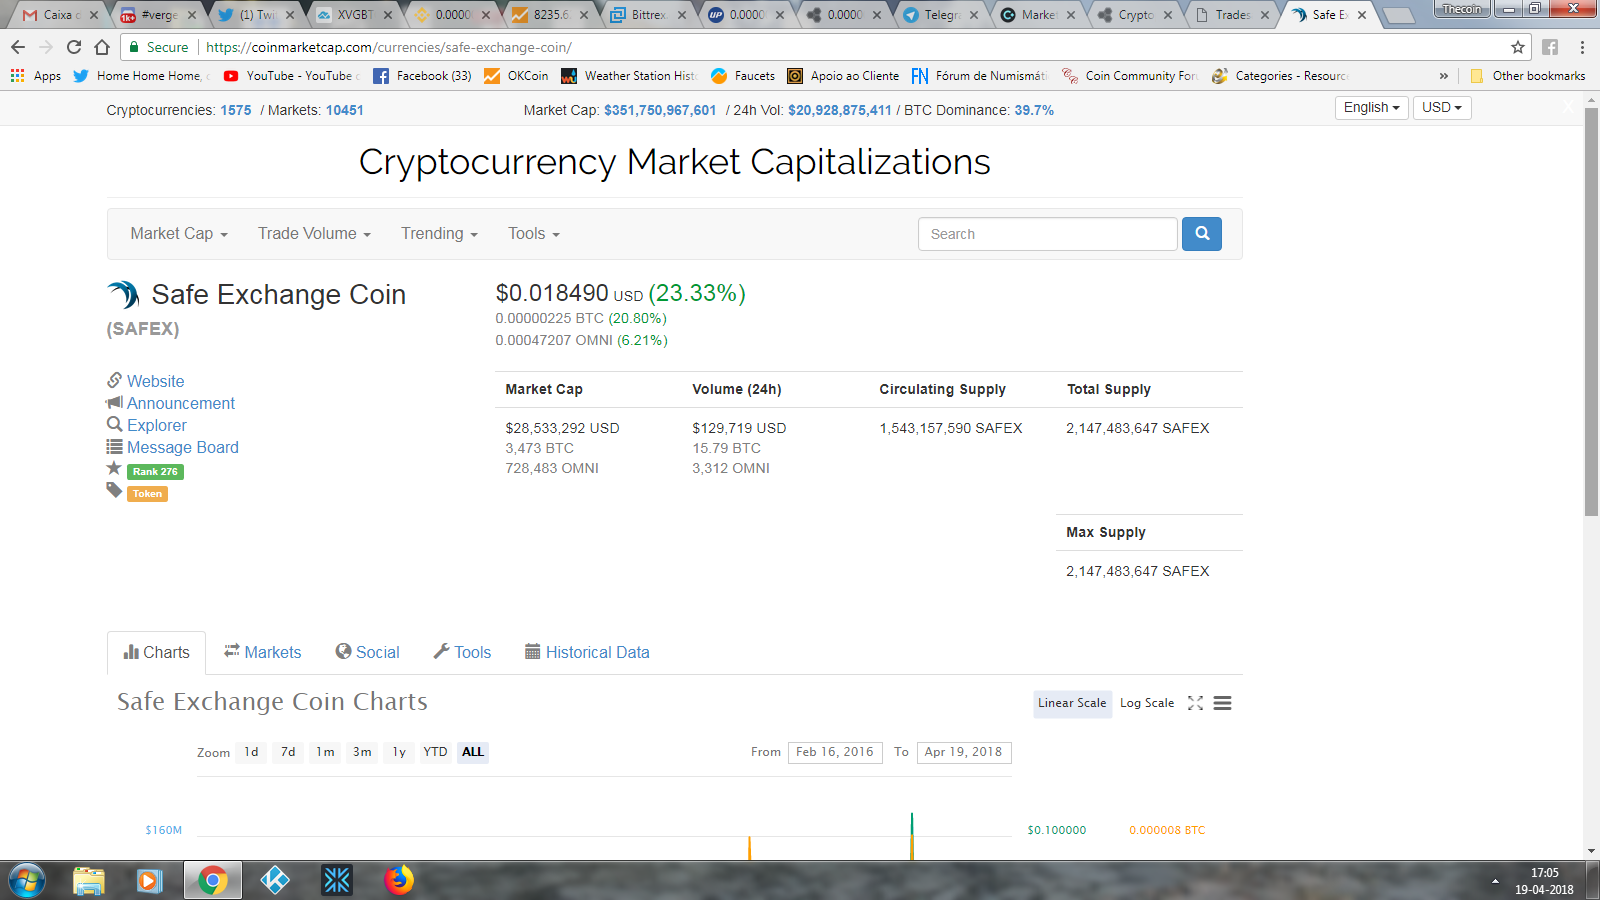Viewport: 1600px width, 900px height.
Task: Open File Explorer from taskbar
Action: point(89,881)
